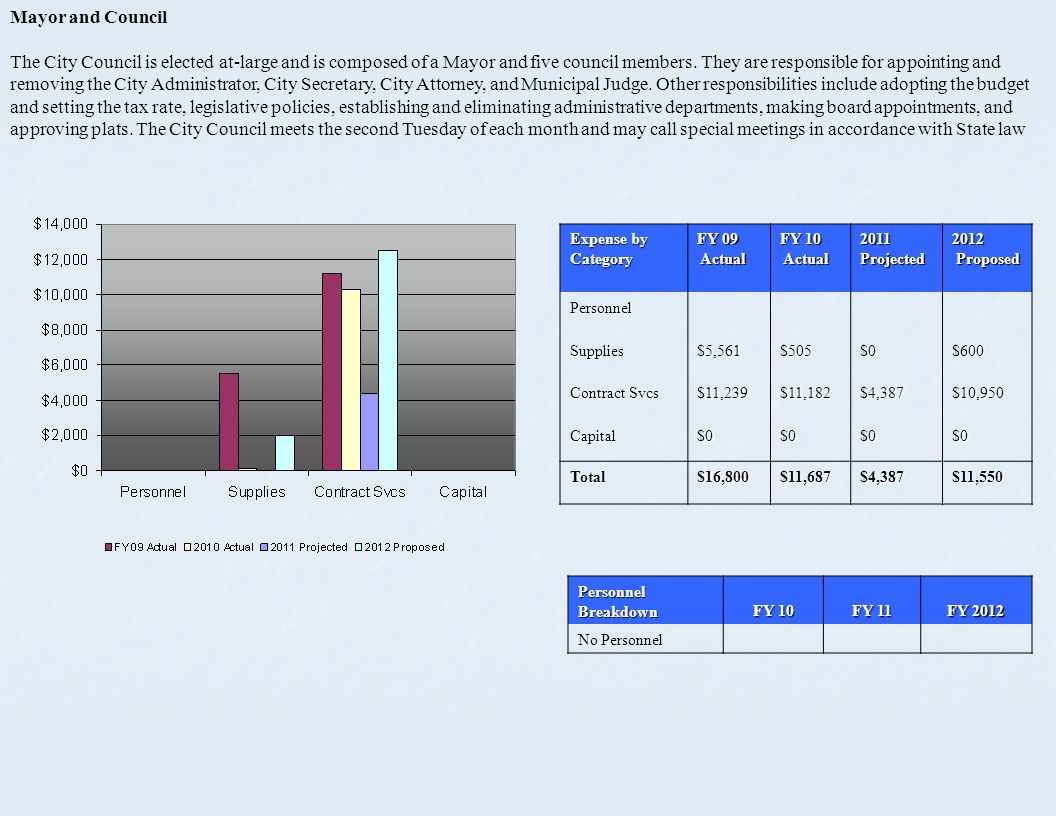
Task: Click the 2010 Actual legend color swatch
Action: [188, 547]
